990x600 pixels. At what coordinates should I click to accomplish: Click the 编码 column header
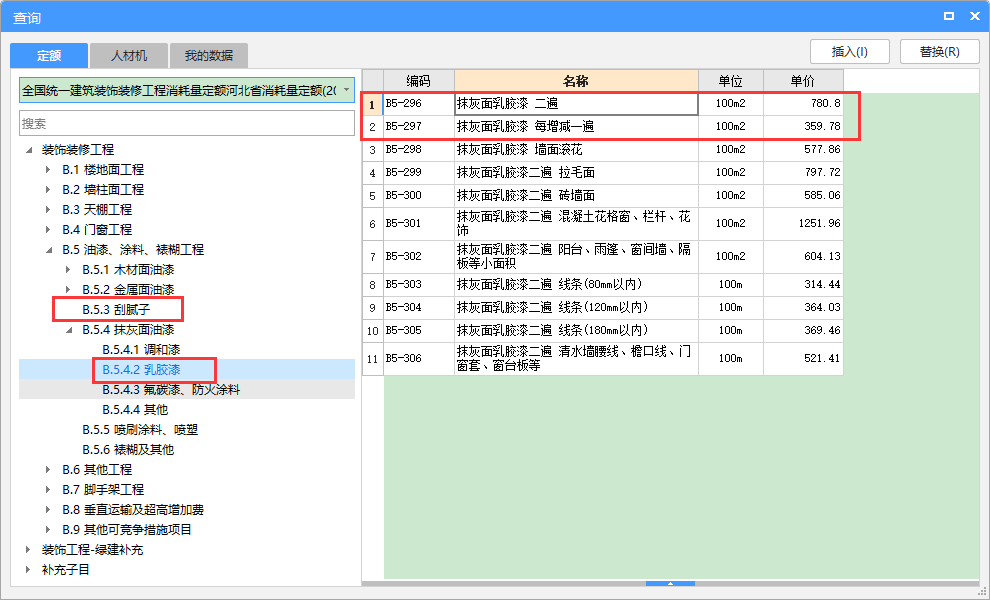click(x=419, y=81)
